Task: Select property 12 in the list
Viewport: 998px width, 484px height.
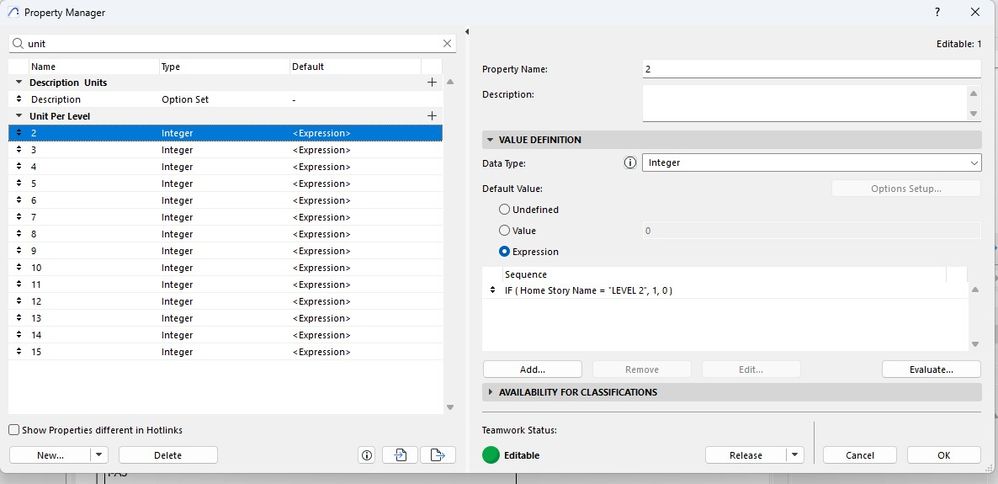Action: pos(226,301)
